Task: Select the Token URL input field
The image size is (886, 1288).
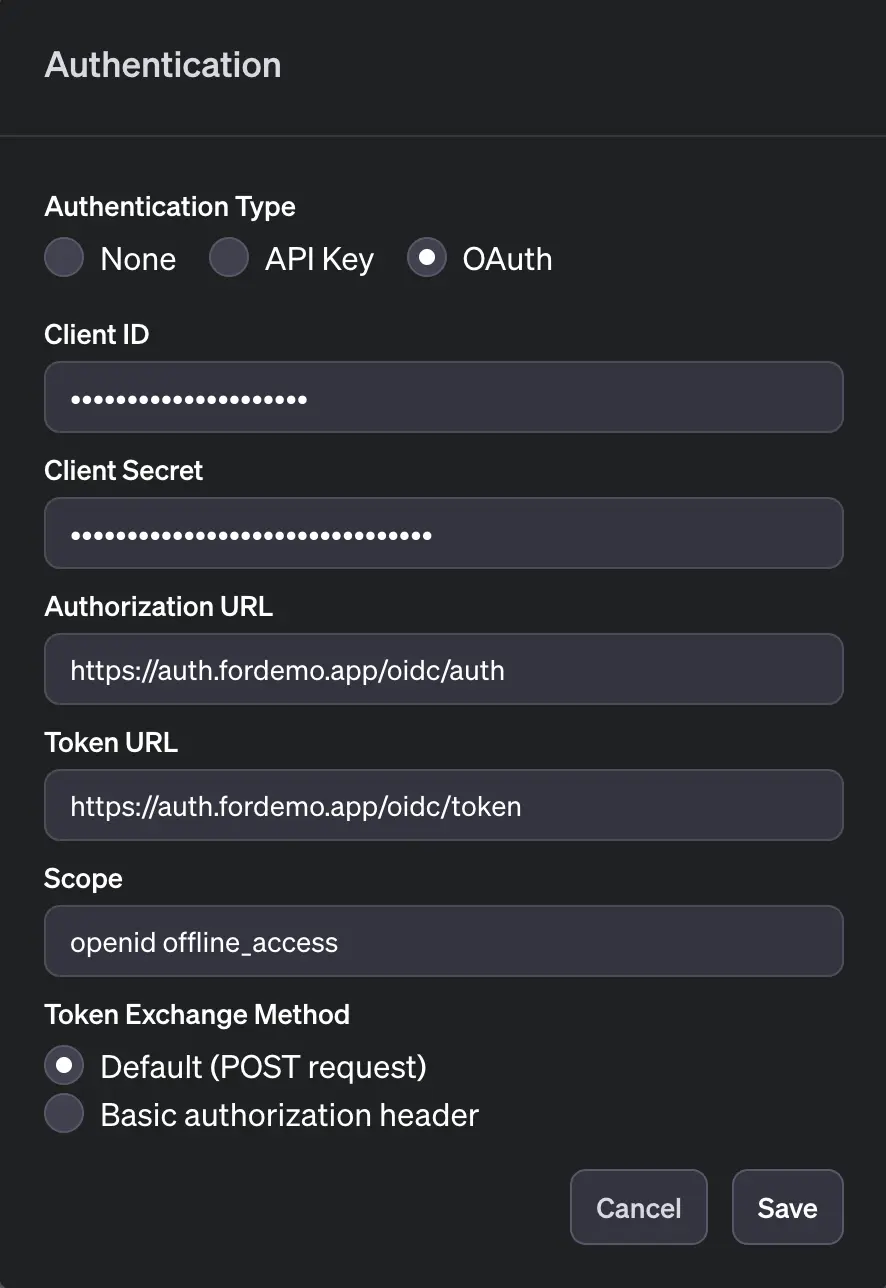Action: tap(443, 805)
